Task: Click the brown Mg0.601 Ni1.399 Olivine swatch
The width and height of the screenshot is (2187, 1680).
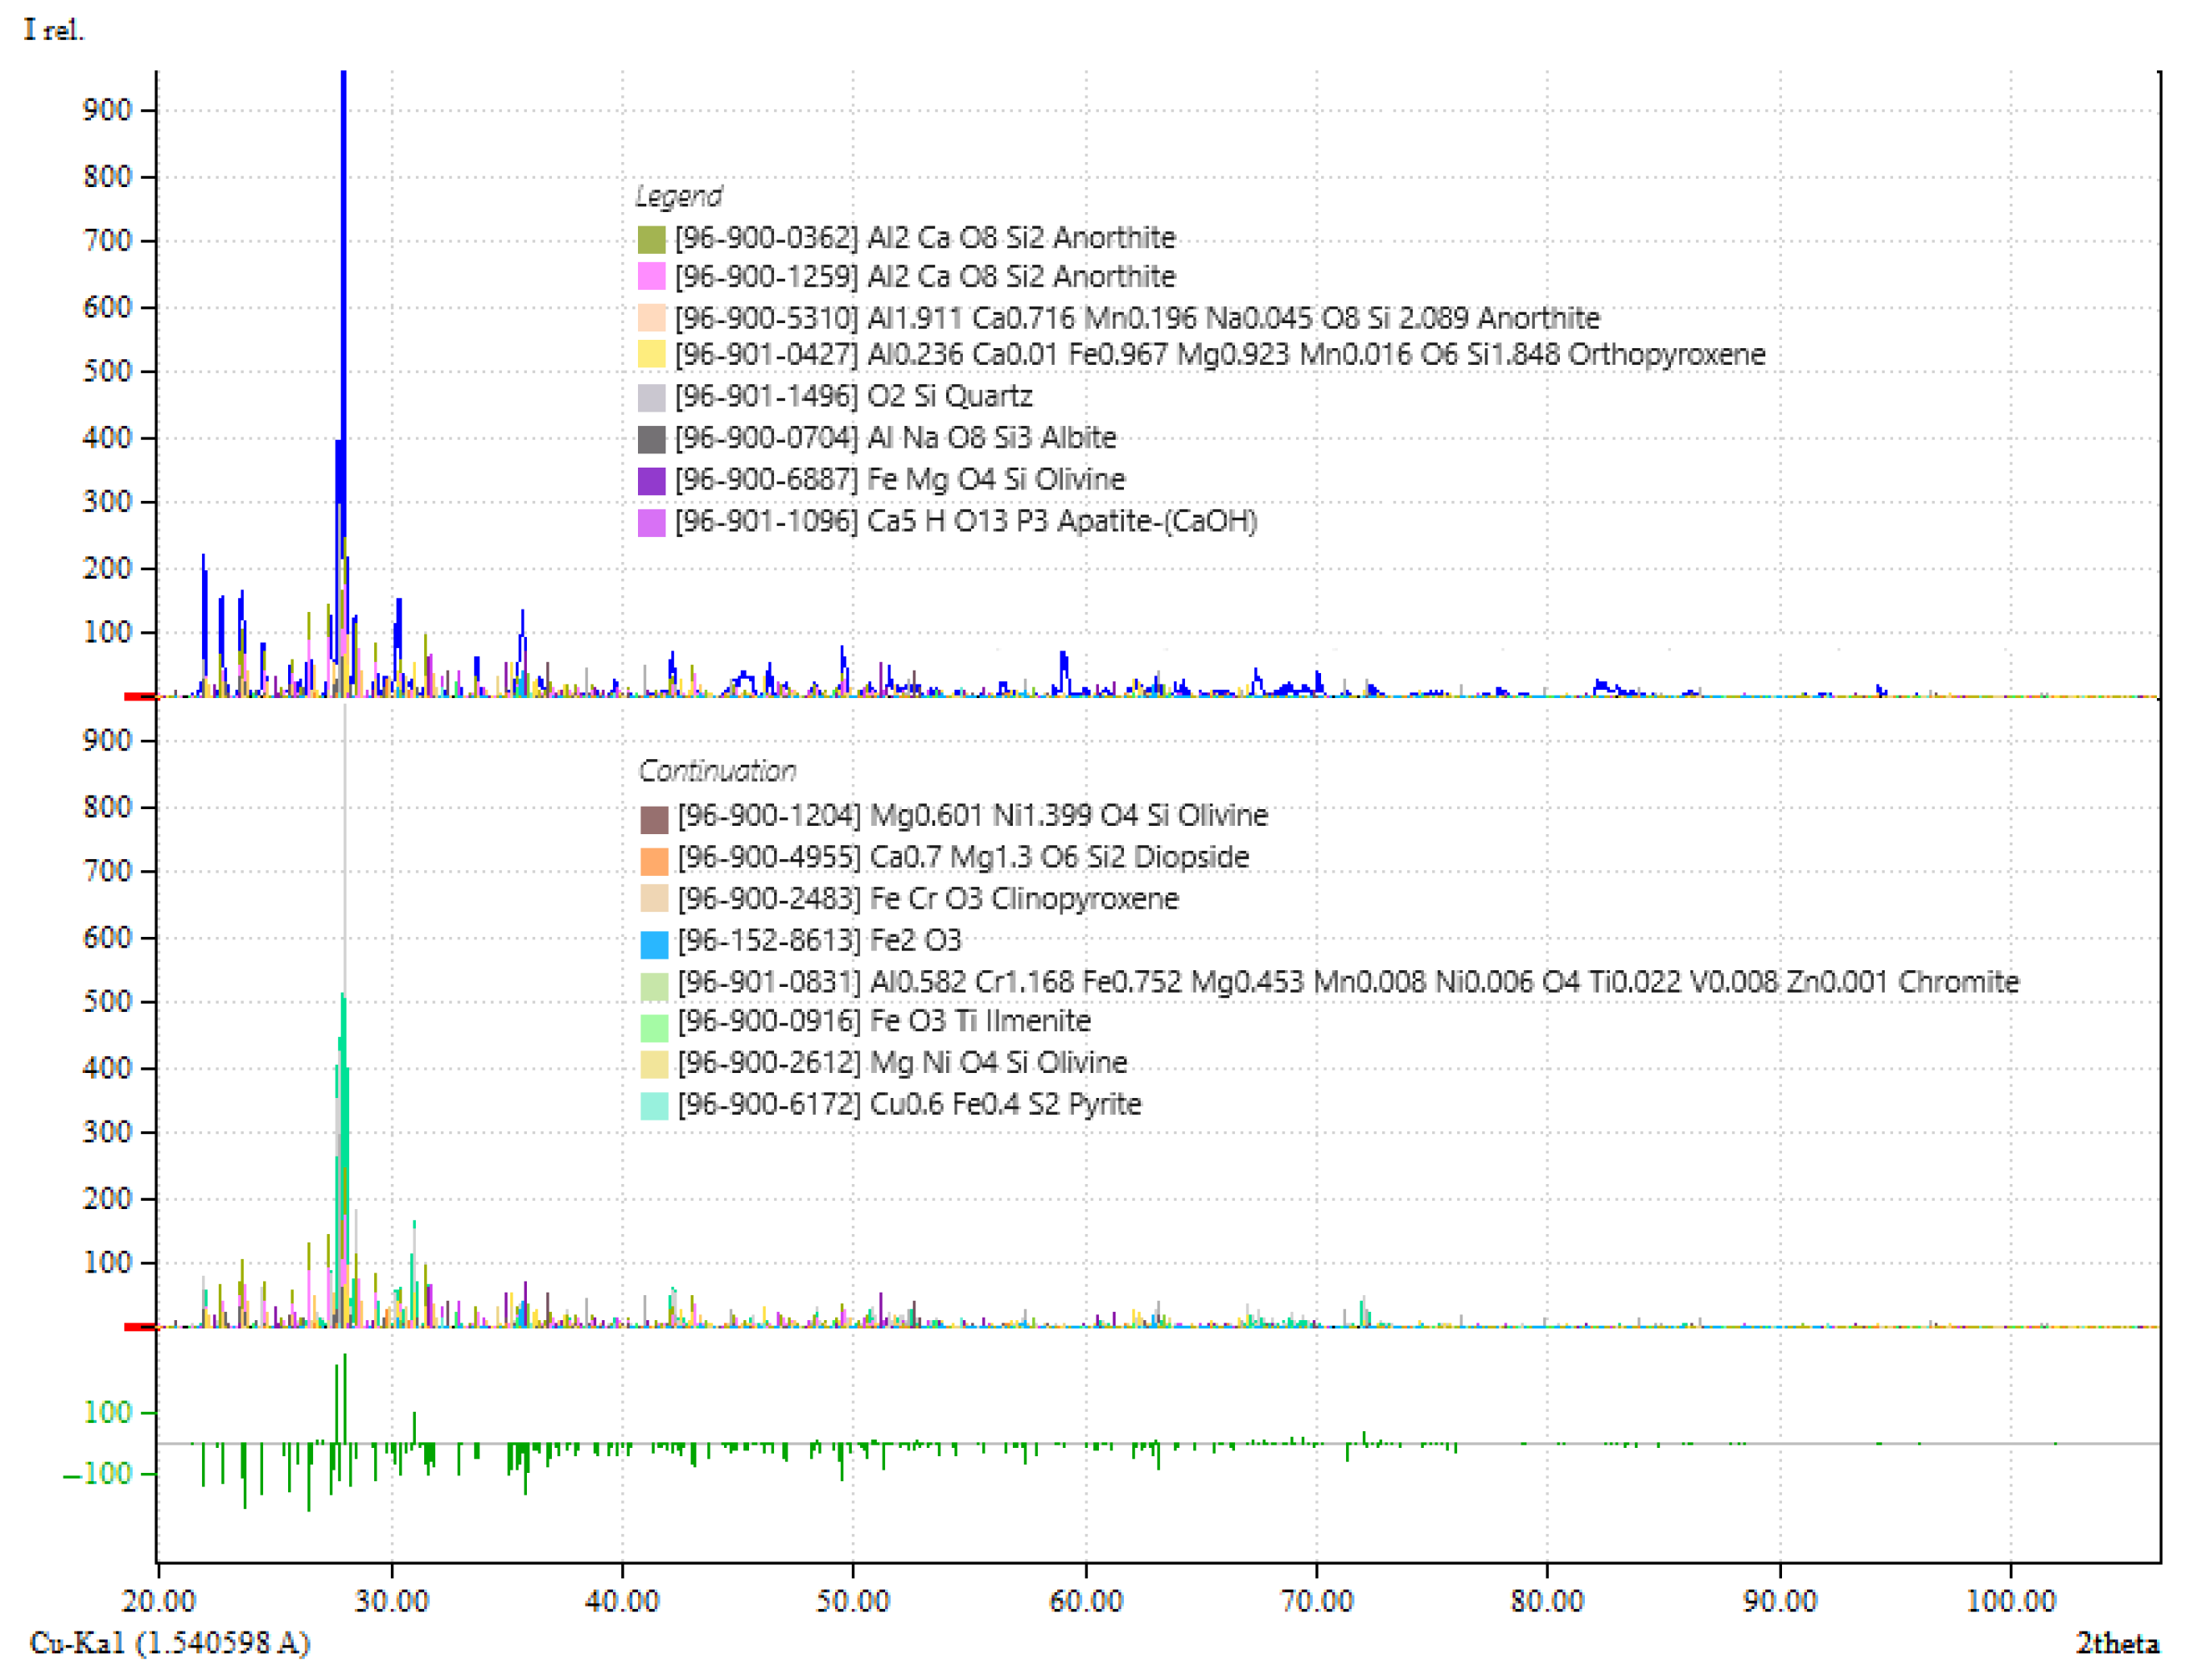Action: tap(654, 819)
